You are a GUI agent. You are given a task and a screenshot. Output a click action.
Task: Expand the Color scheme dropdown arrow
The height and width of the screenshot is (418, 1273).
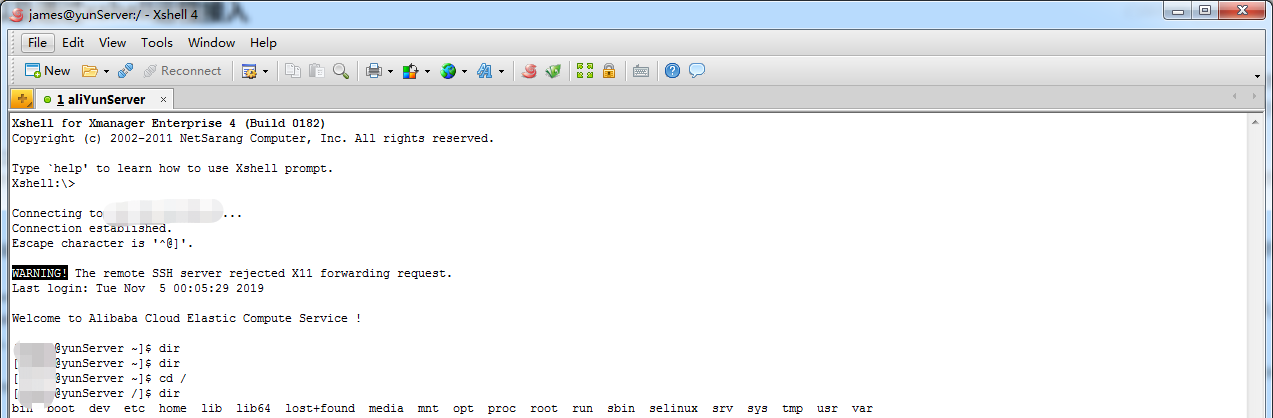tap(427, 71)
